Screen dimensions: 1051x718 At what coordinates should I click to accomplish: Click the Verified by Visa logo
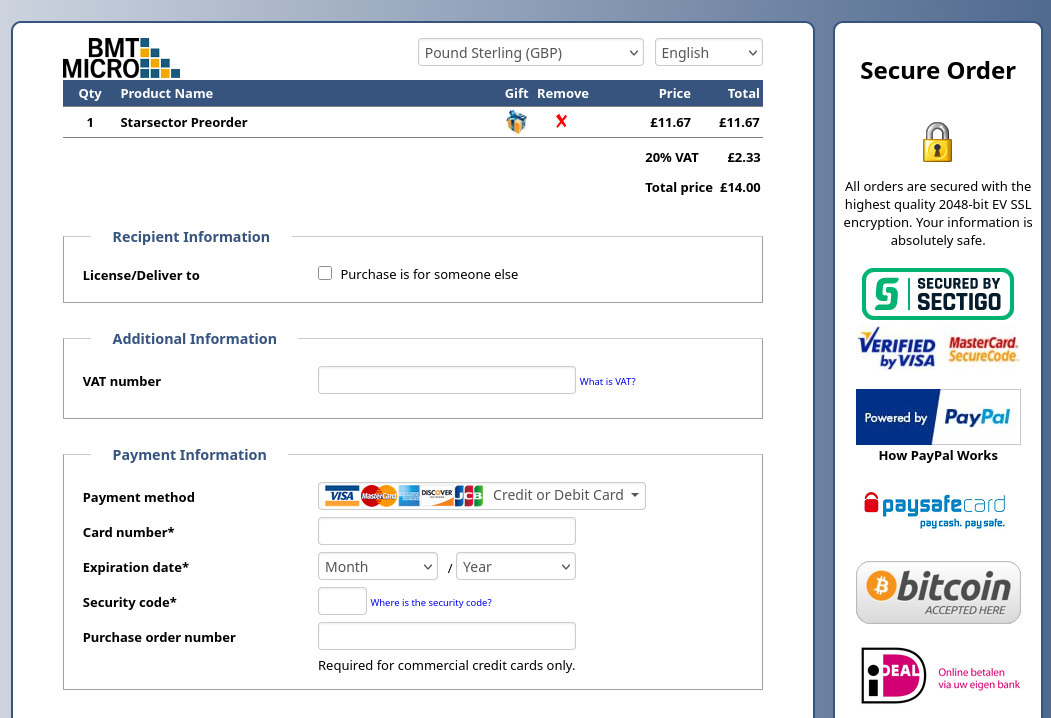pos(897,348)
